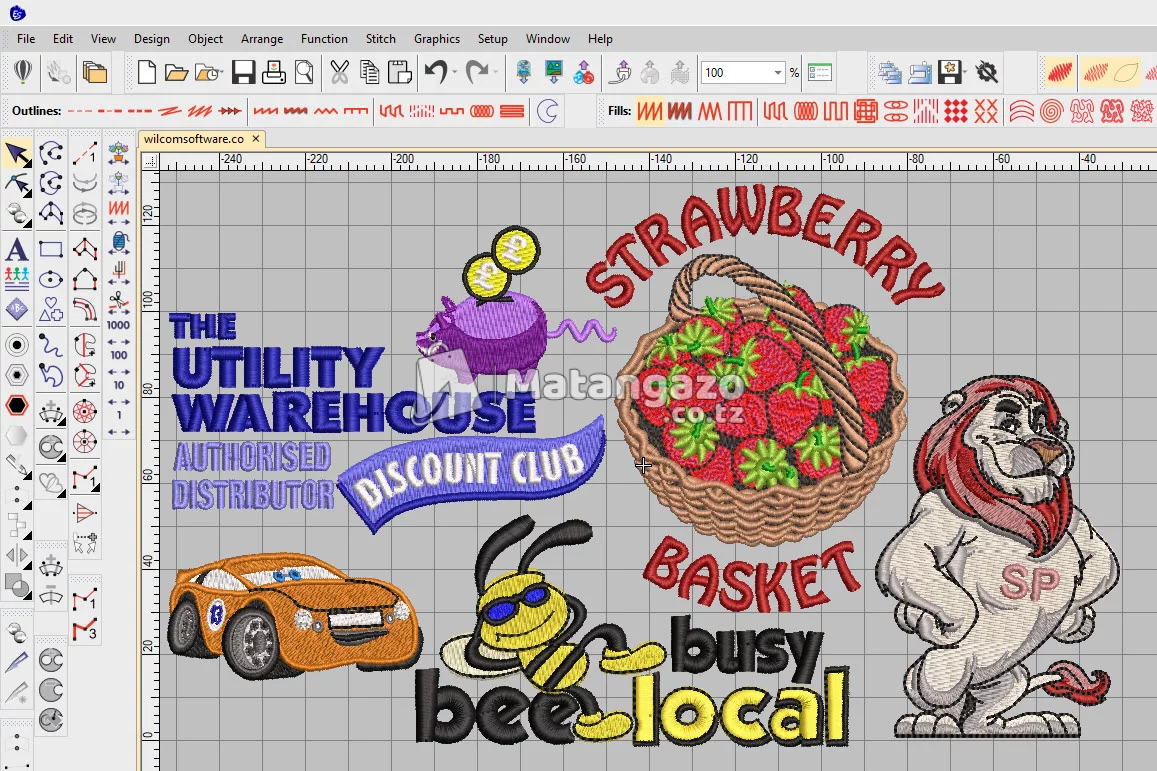This screenshot has height=771, width=1157.
Task: Select the Ellipse digitizing tool
Action: coord(49,278)
